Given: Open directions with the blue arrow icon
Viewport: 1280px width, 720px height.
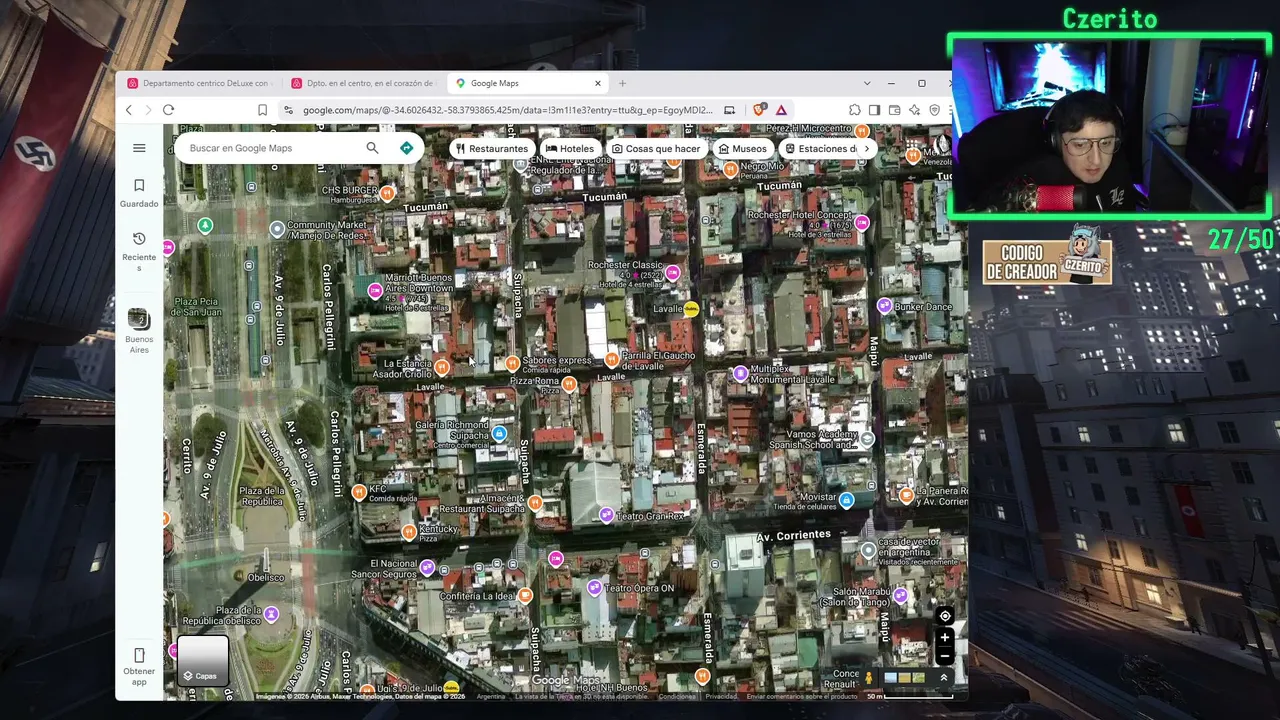Looking at the screenshot, I should 406,148.
